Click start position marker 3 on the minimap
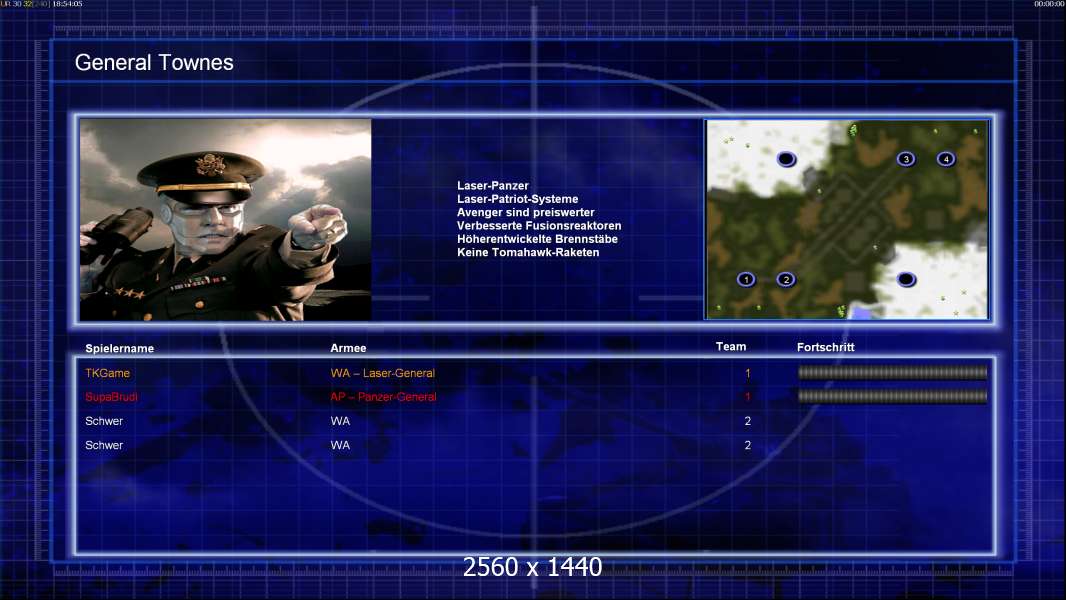Screen dimensions: 1066x600 point(906,159)
